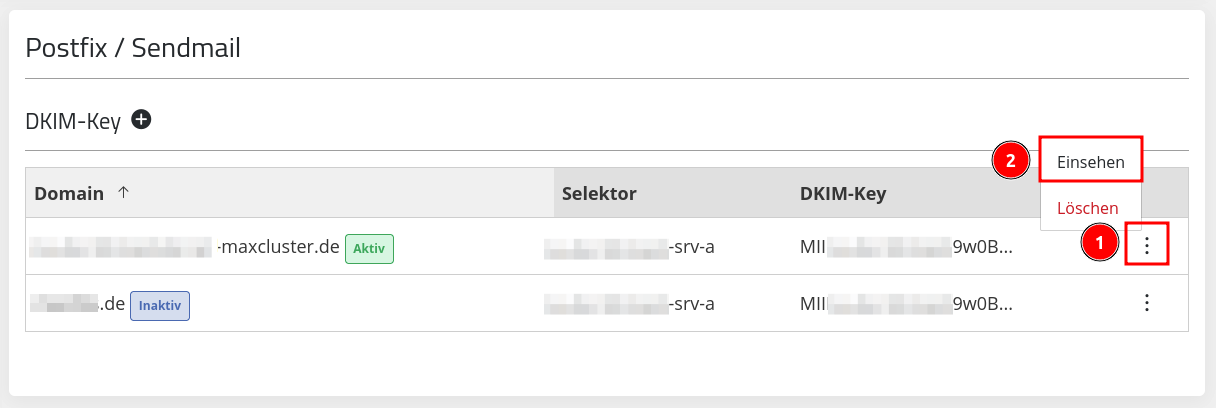Select the maxcluster.de domain entry
The image size is (1216, 408).
click(186, 246)
